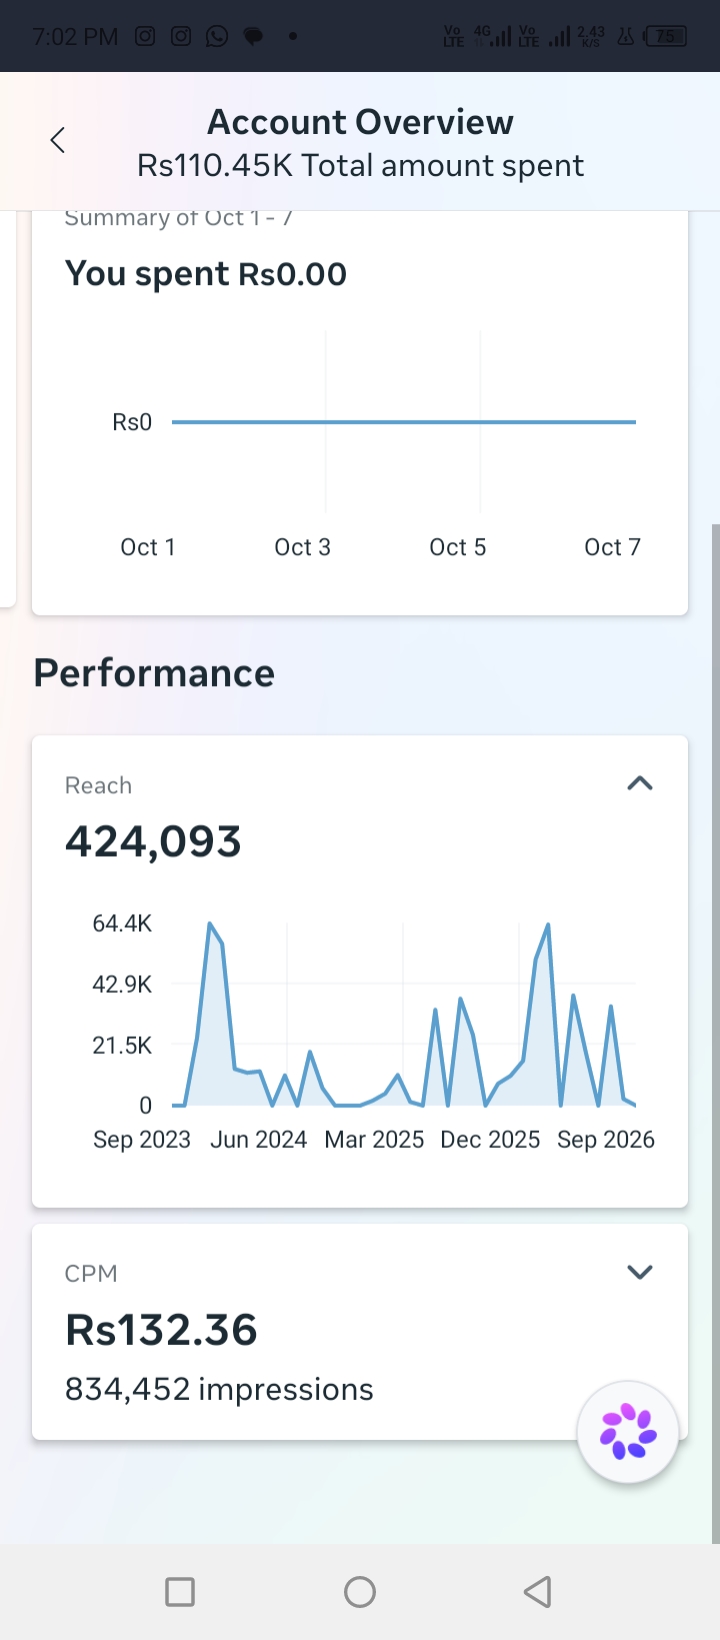Tap the battery indicator in status bar

tap(666, 36)
